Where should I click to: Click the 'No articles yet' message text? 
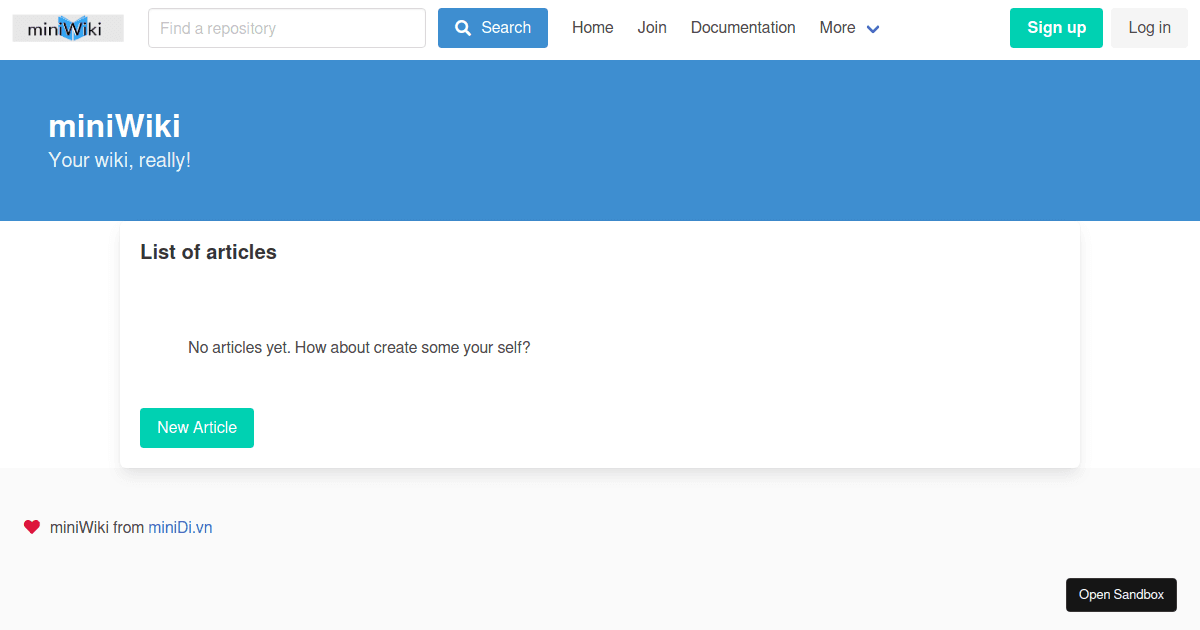pyautogui.click(x=358, y=347)
